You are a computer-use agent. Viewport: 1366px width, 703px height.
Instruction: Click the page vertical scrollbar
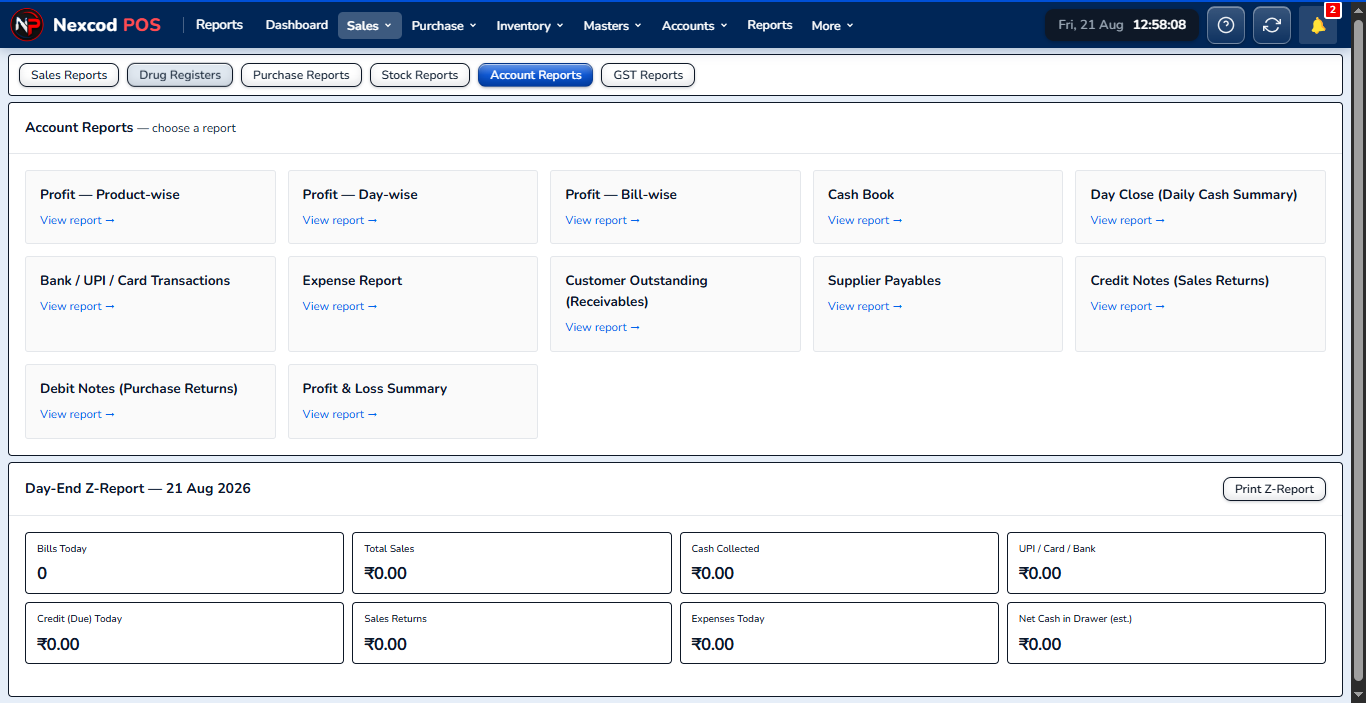[x=1358, y=351]
